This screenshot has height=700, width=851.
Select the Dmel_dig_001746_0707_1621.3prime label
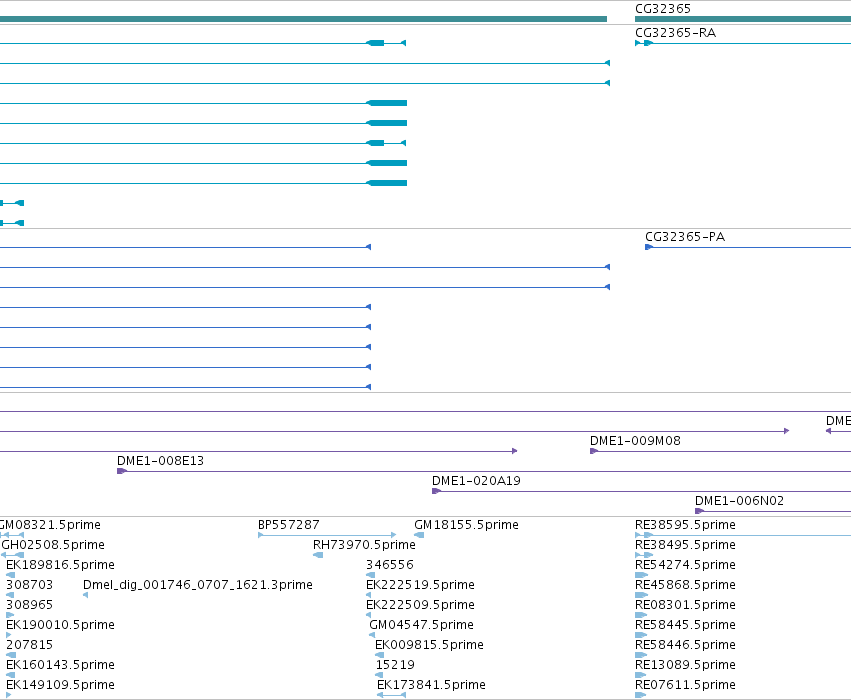pos(198,585)
